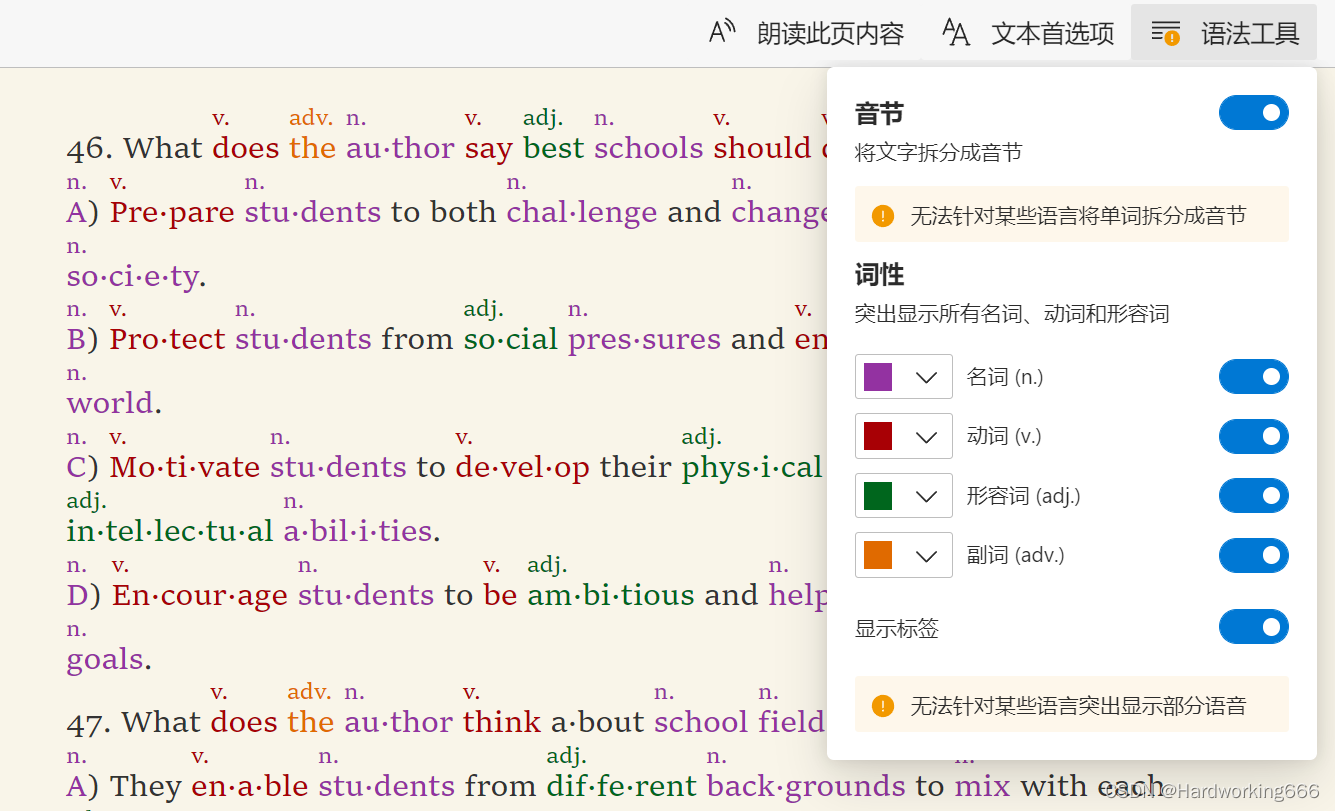Turn off the 副词 (adv.) toggle
This screenshot has height=811, width=1335.
[1253, 555]
